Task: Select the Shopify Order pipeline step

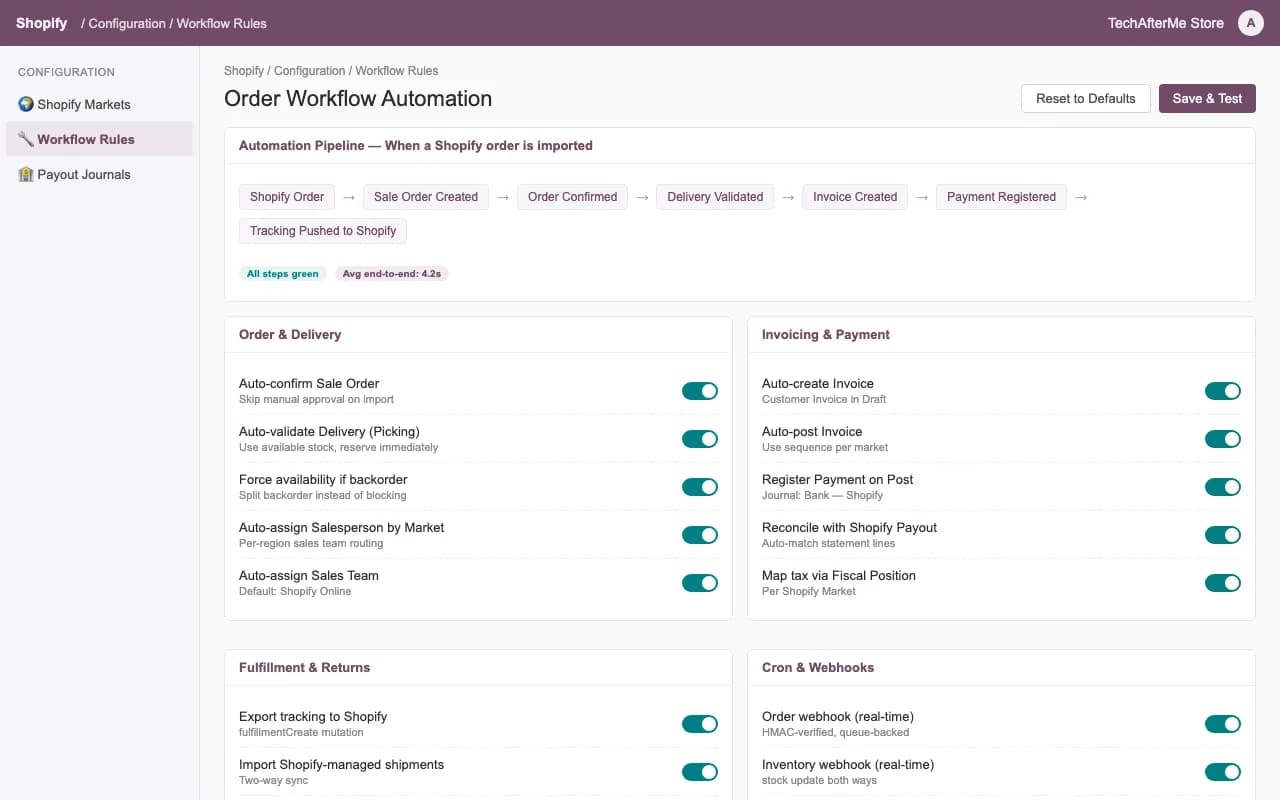Action: coord(287,197)
